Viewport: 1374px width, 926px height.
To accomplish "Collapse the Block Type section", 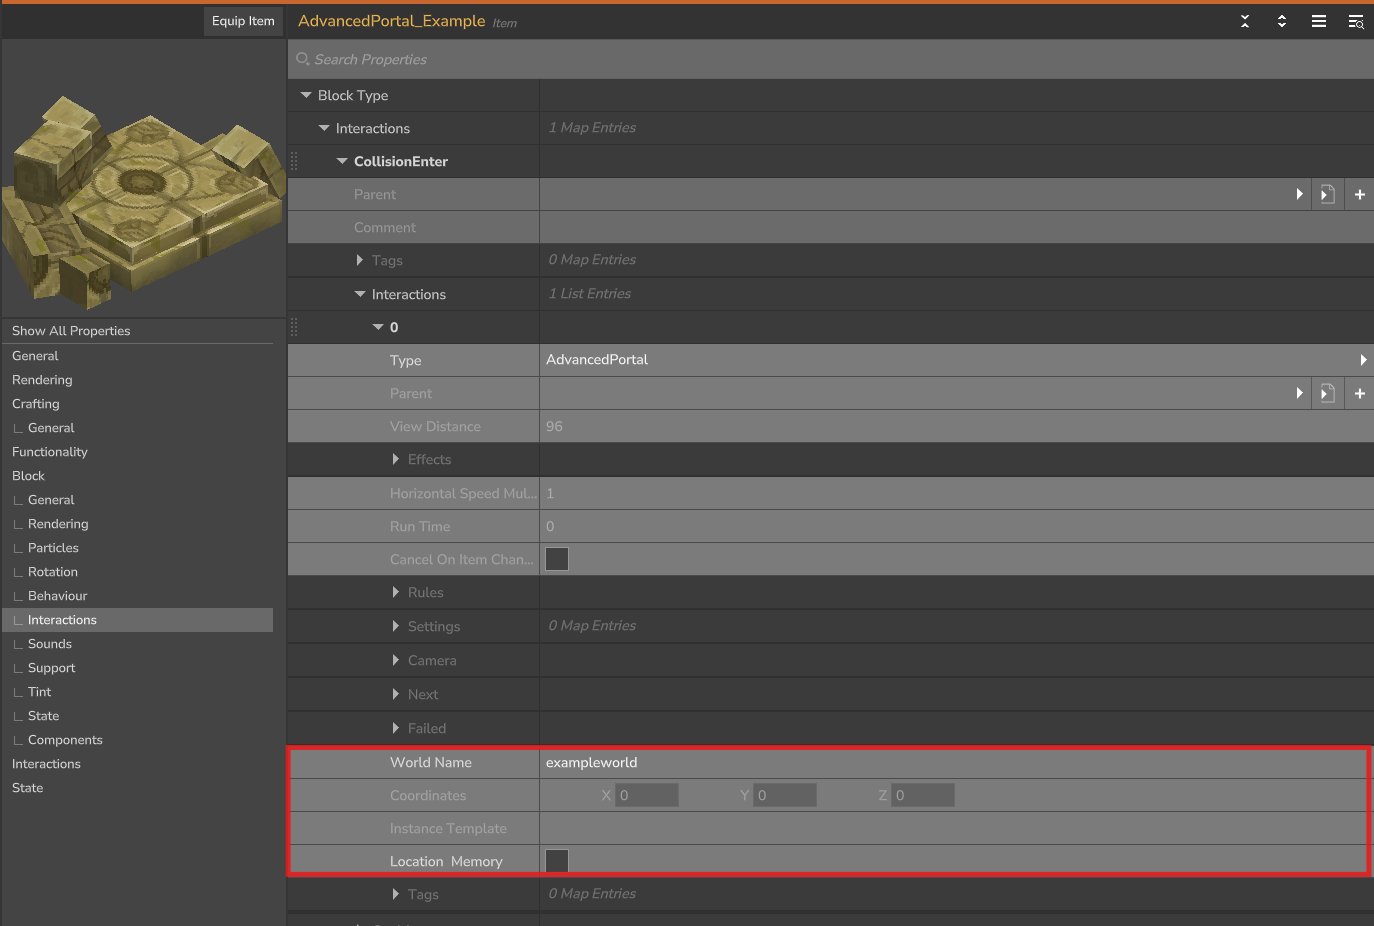I will pyautogui.click(x=306, y=95).
